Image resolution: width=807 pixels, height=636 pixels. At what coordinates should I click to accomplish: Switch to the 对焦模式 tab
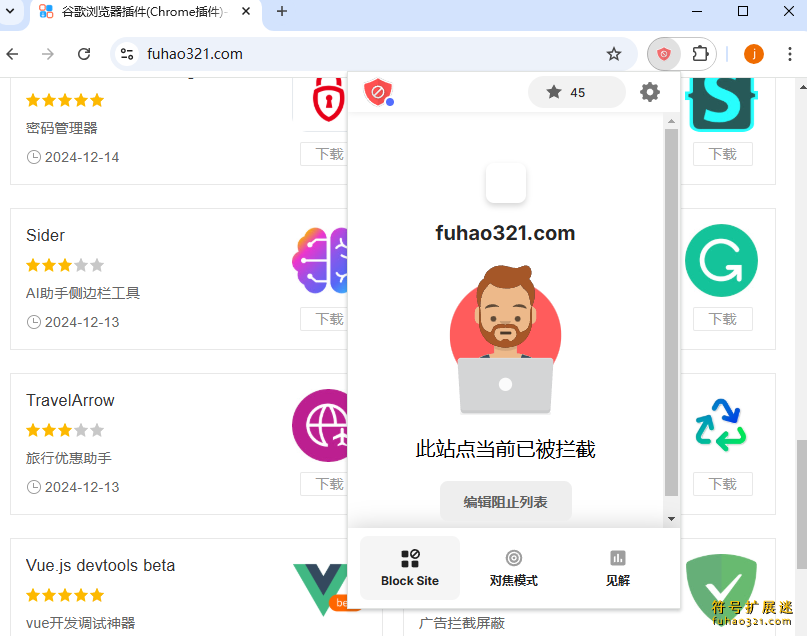514,568
